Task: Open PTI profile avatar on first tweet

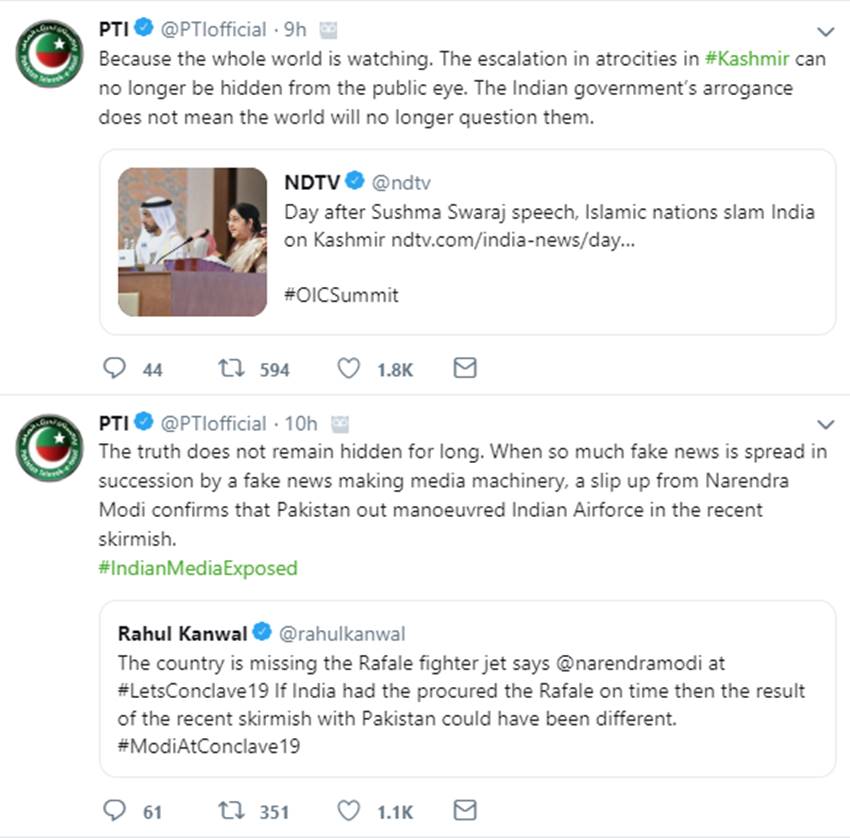Action: pyautogui.click(x=50, y=54)
